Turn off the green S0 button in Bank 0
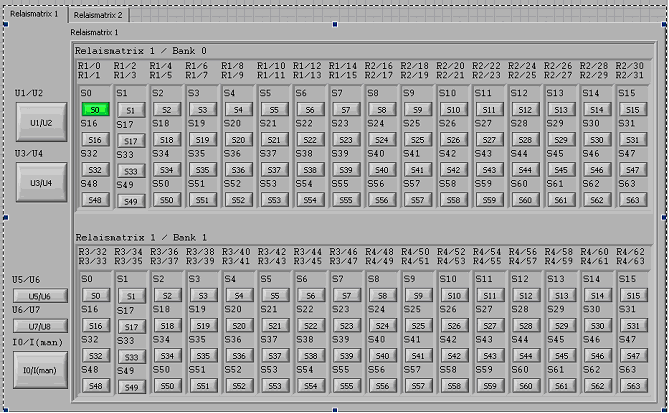The width and height of the screenshot is (669, 413). (95, 110)
